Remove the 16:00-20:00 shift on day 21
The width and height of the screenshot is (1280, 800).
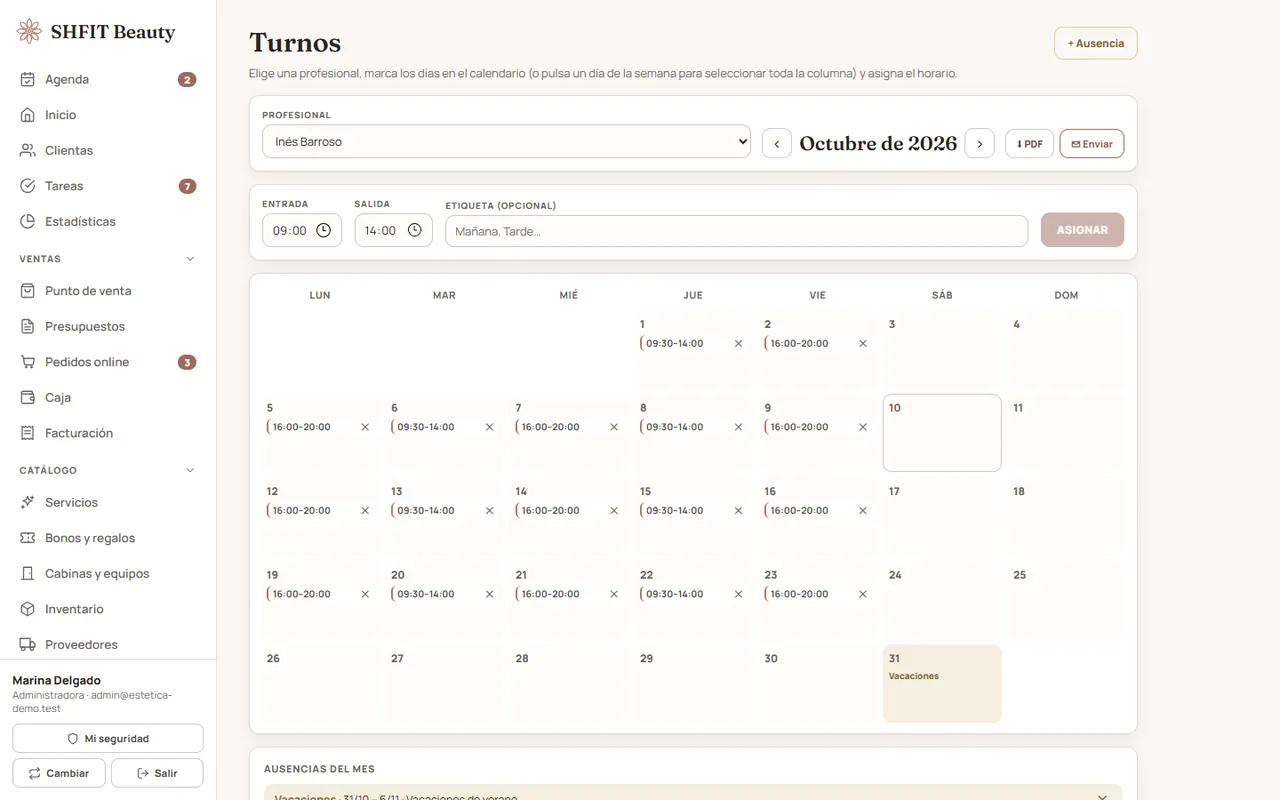614,594
